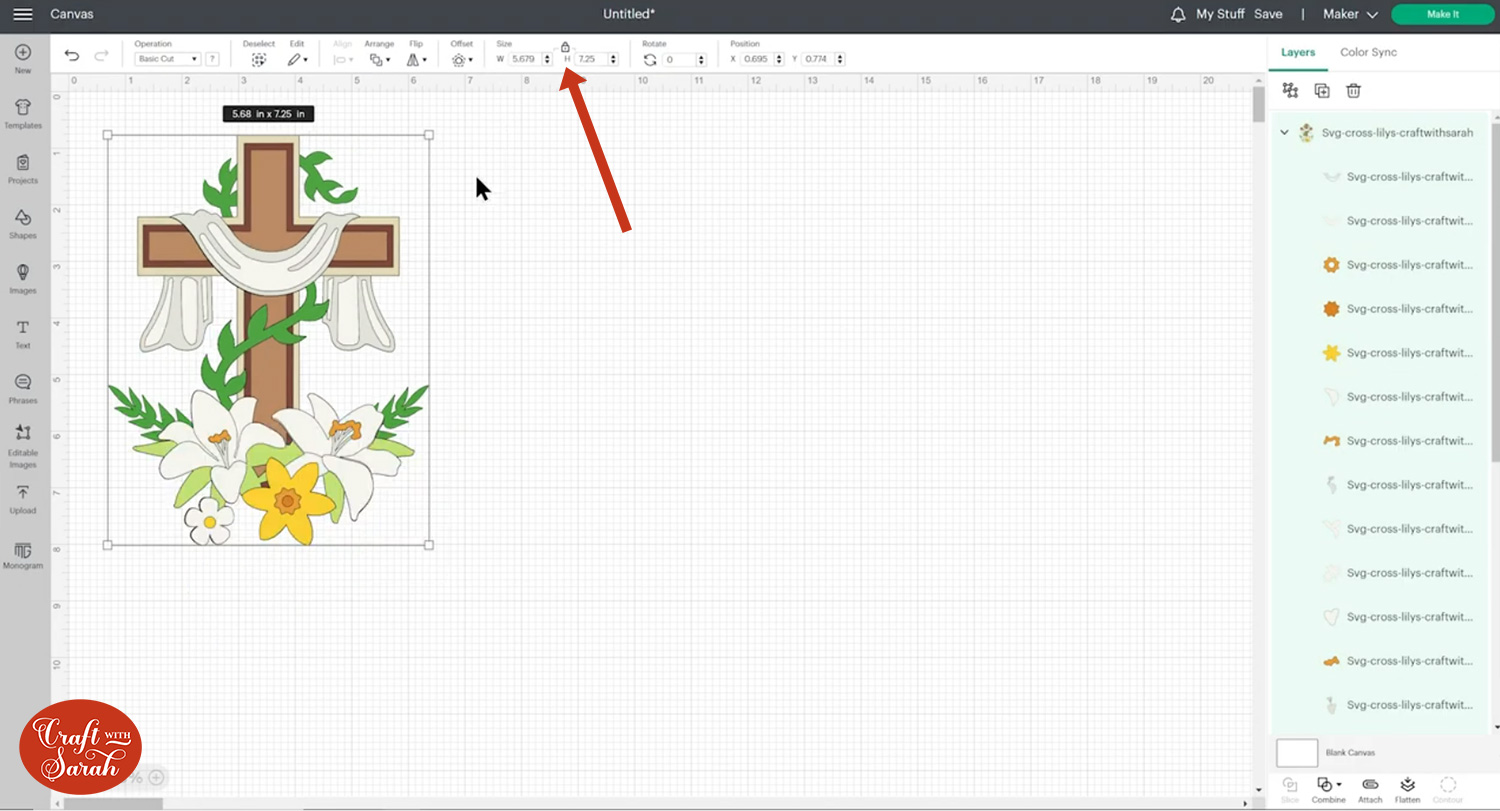Open the Align dropdown
The image size is (1500, 811).
click(343, 60)
